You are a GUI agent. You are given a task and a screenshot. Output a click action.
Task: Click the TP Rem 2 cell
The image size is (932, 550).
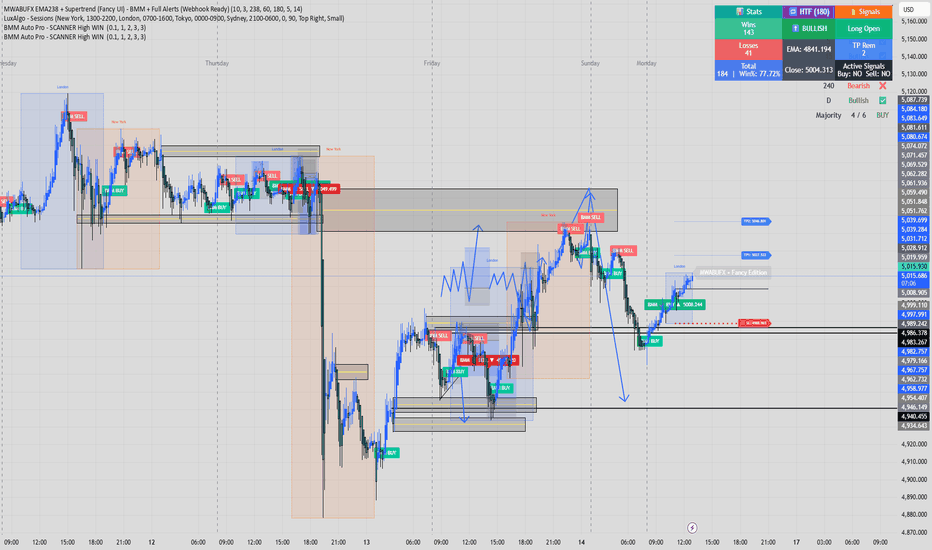tap(864, 49)
